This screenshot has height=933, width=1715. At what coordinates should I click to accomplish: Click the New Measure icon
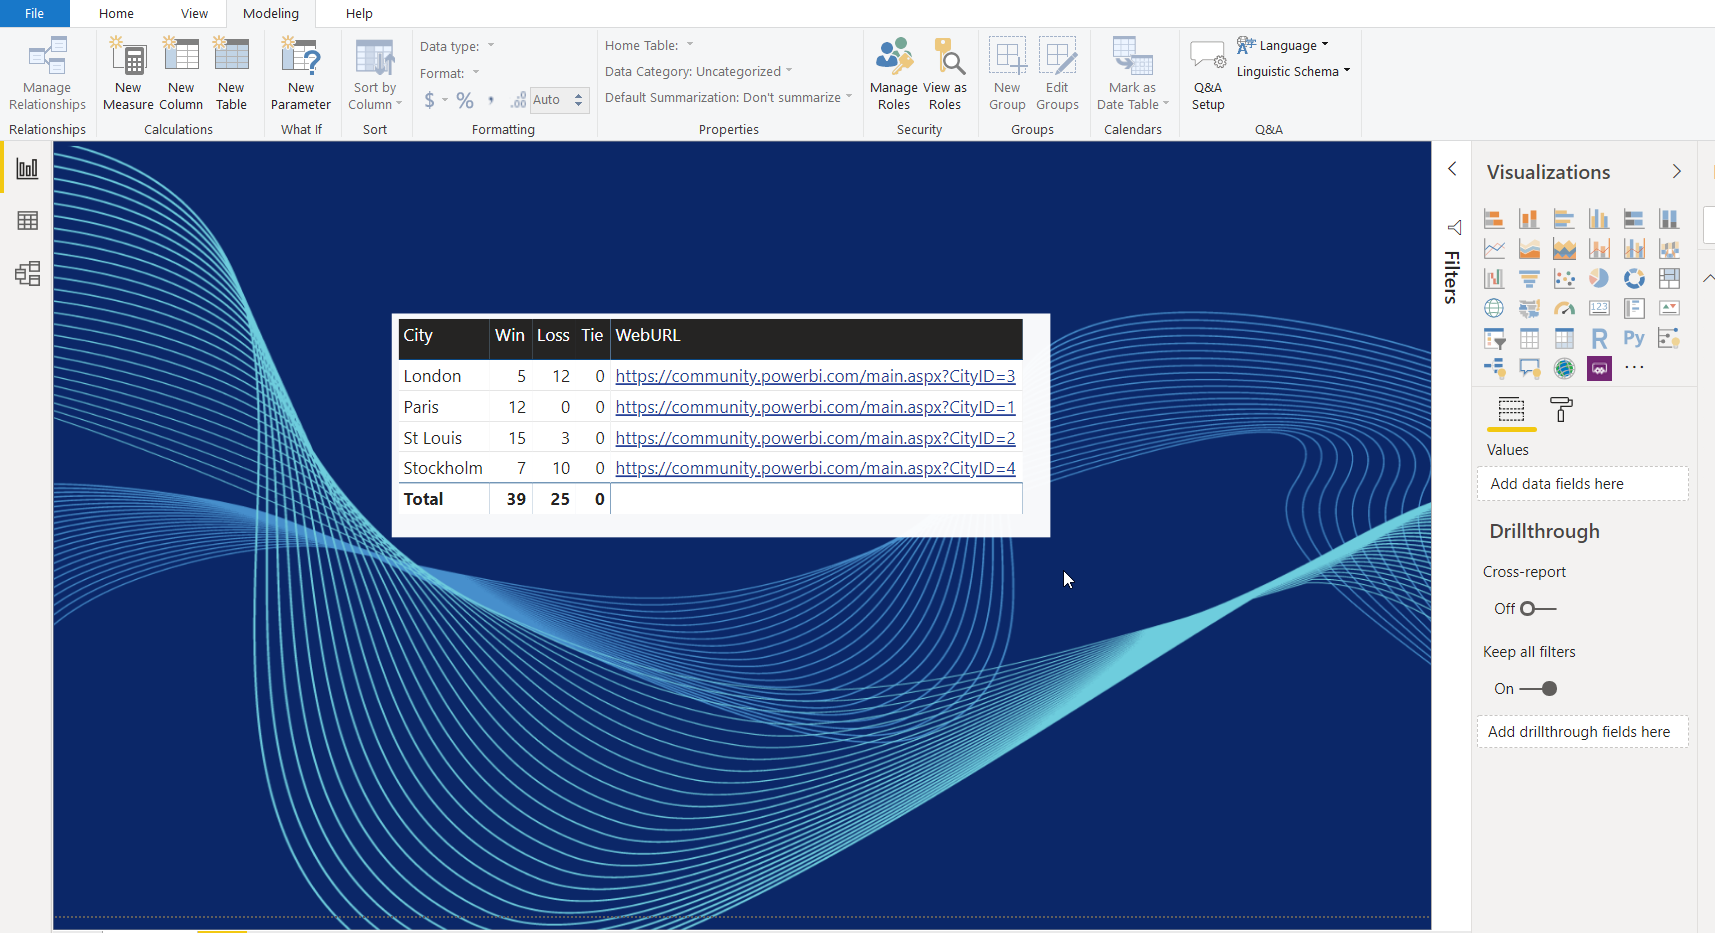click(128, 74)
